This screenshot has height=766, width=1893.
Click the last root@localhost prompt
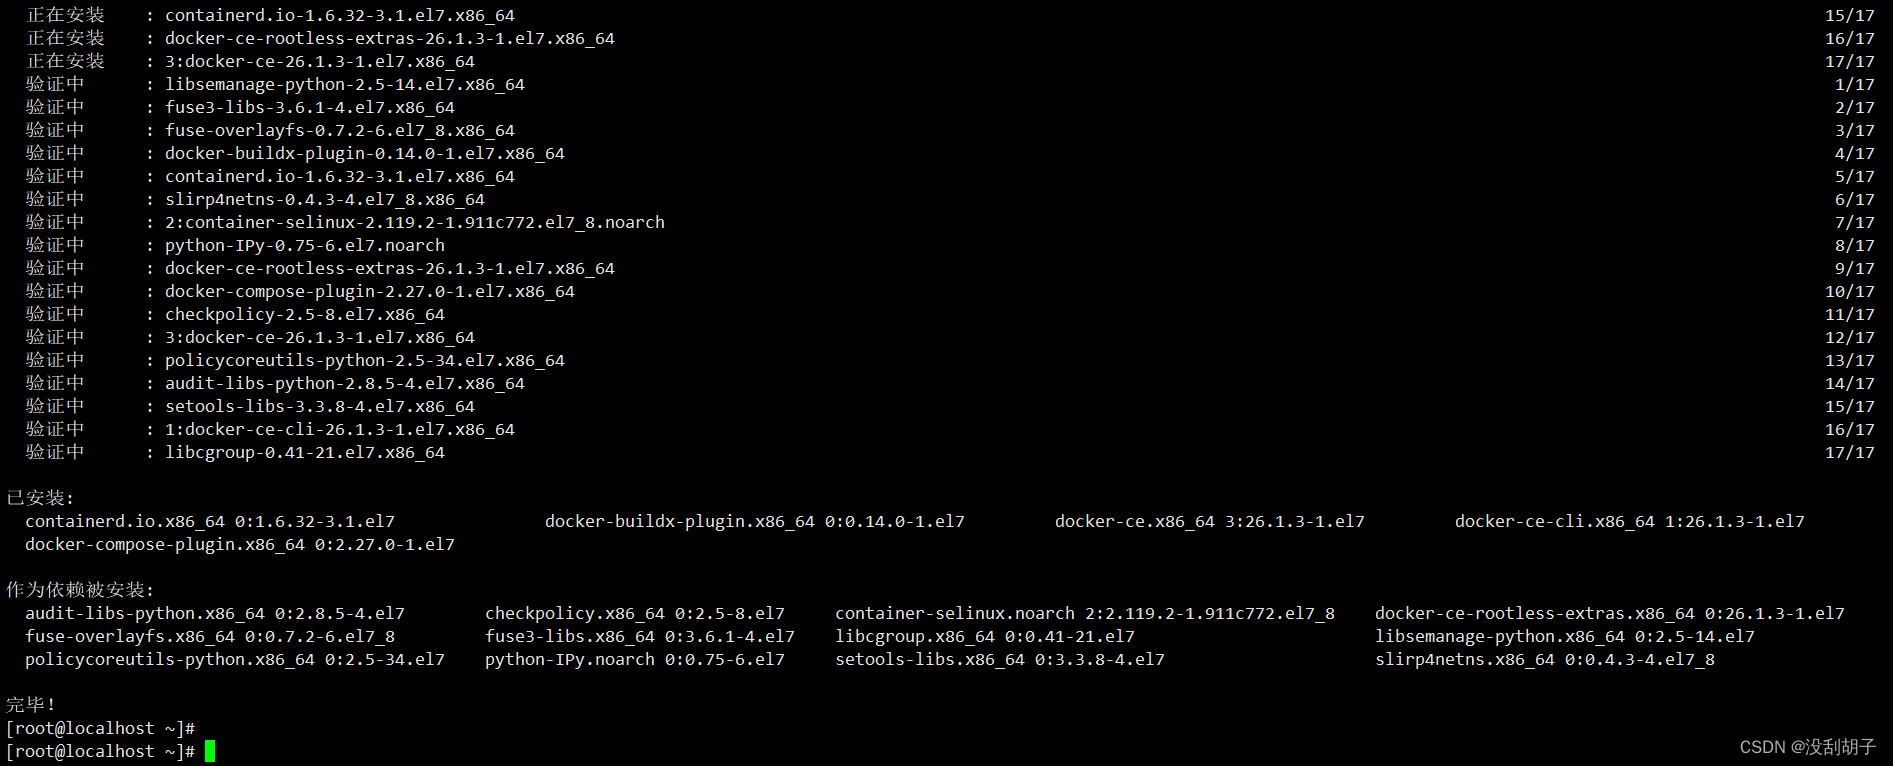pyautogui.click(x=100, y=751)
